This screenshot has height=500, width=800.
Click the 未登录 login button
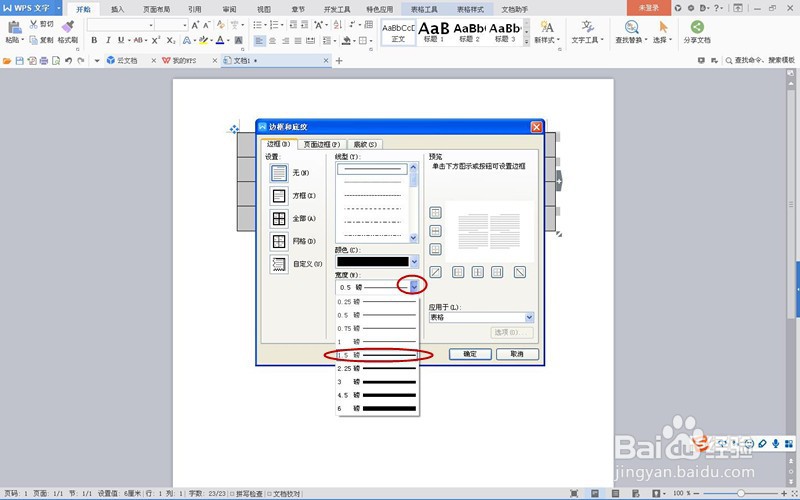(x=648, y=8)
